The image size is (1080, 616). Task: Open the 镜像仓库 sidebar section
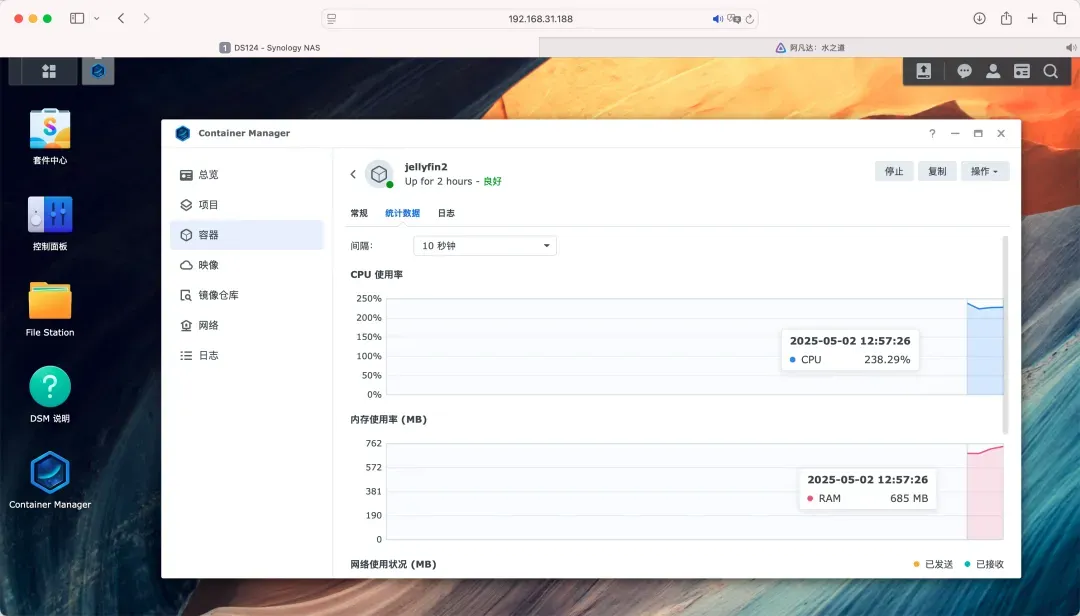pyautogui.click(x=247, y=295)
